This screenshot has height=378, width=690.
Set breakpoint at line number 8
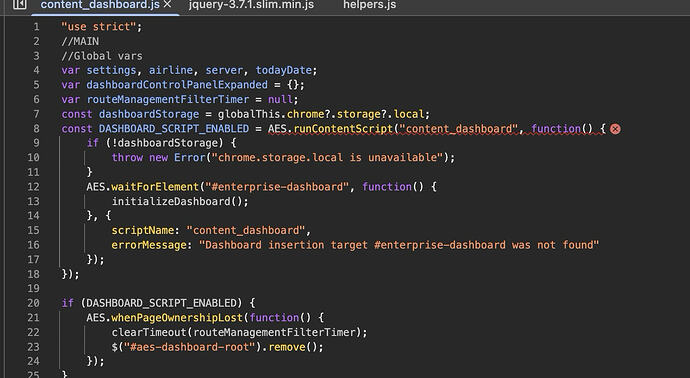37,129
